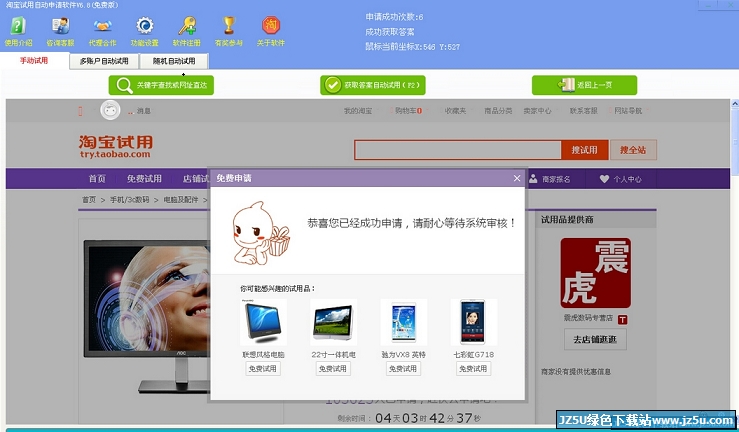The width and height of the screenshot is (739, 432).
Task: Close the 免费申请 dialog with X
Action: [517, 178]
